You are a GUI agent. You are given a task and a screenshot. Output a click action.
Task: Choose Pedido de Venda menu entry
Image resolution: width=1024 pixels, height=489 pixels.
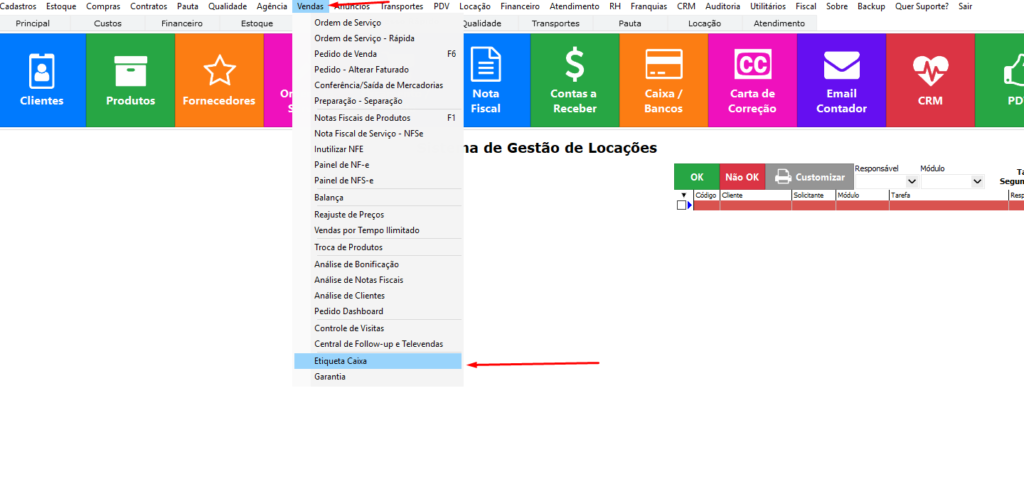[343, 54]
